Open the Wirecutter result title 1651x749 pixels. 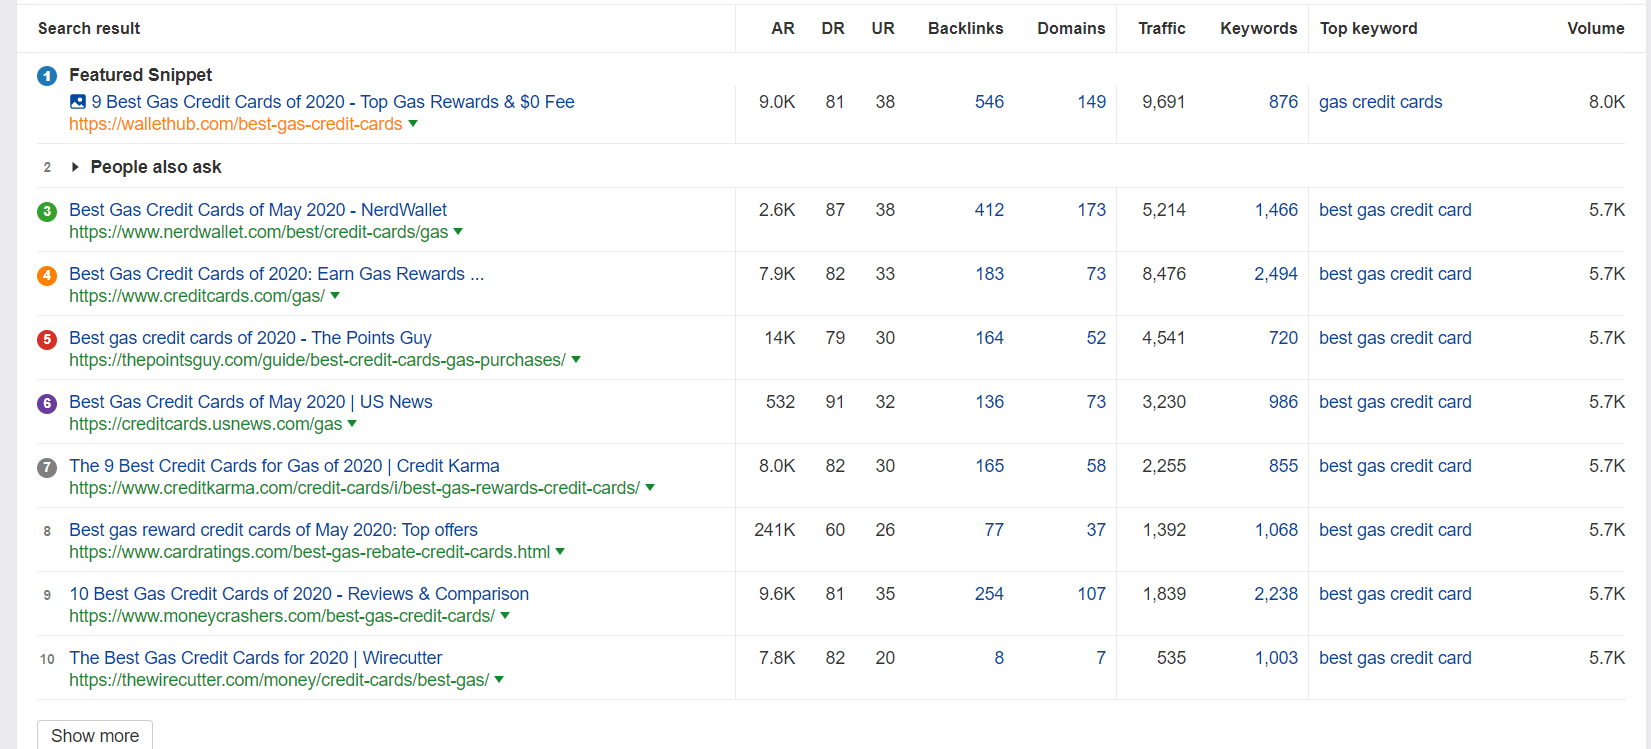coord(256,658)
